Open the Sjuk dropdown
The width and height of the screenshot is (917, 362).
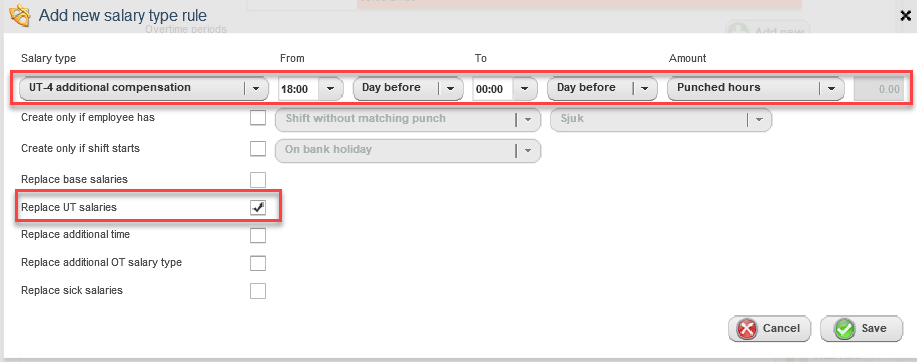(661, 119)
